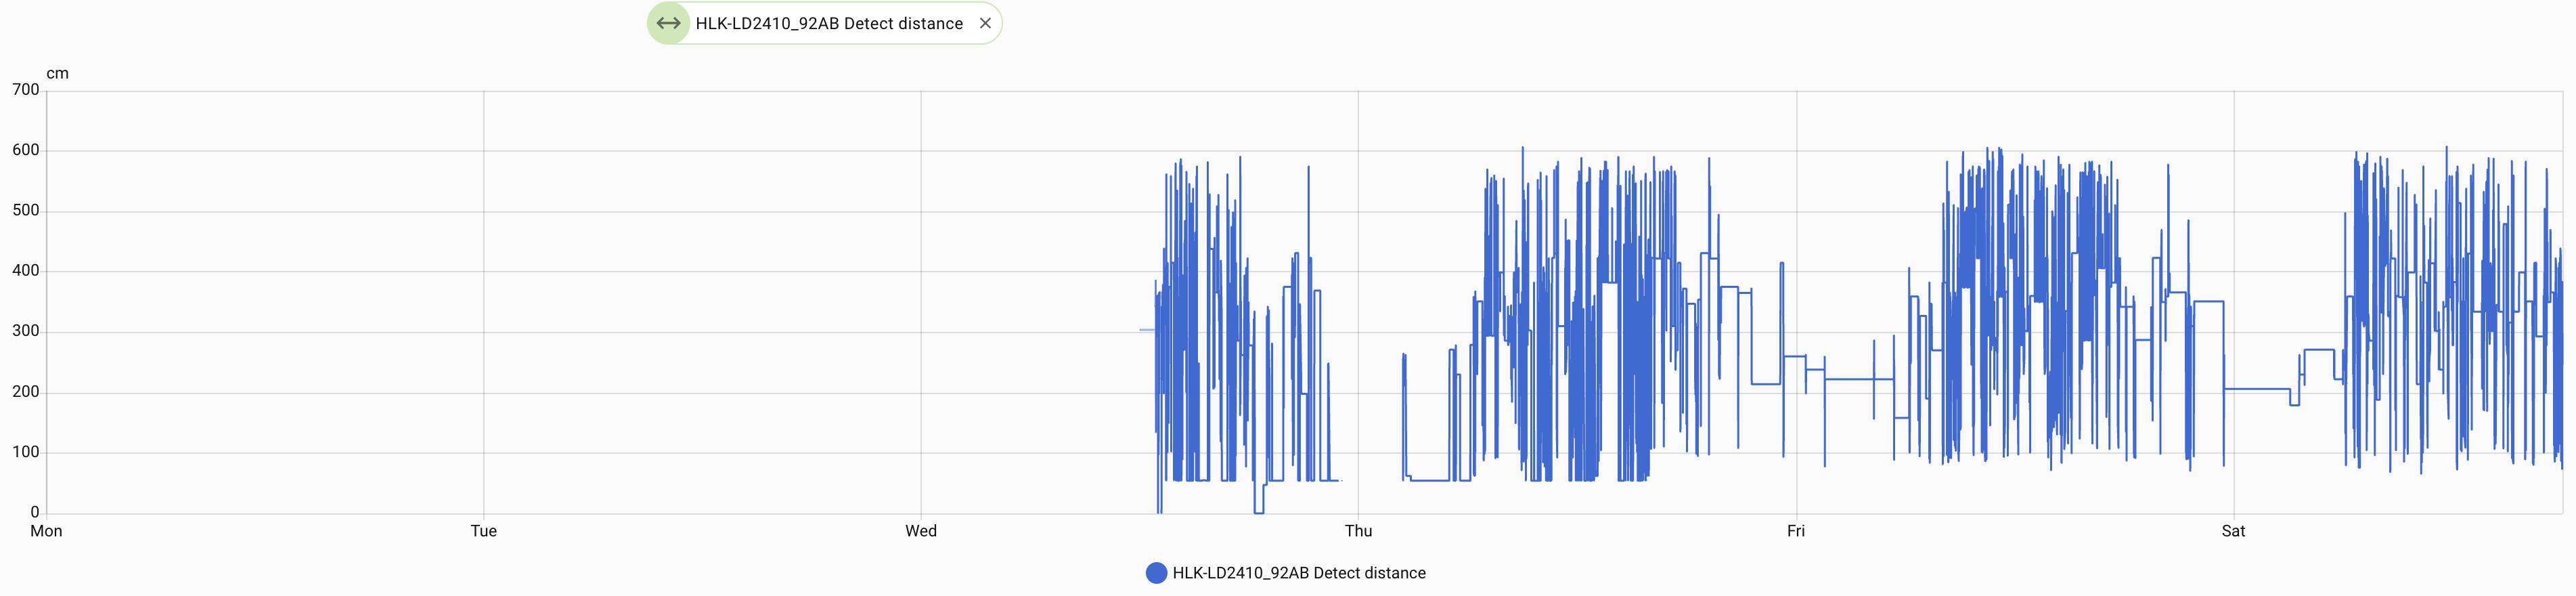Screen dimensions: 2576x596
Task: Click the 500 value on the y-axis
Action: tap(26, 210)
